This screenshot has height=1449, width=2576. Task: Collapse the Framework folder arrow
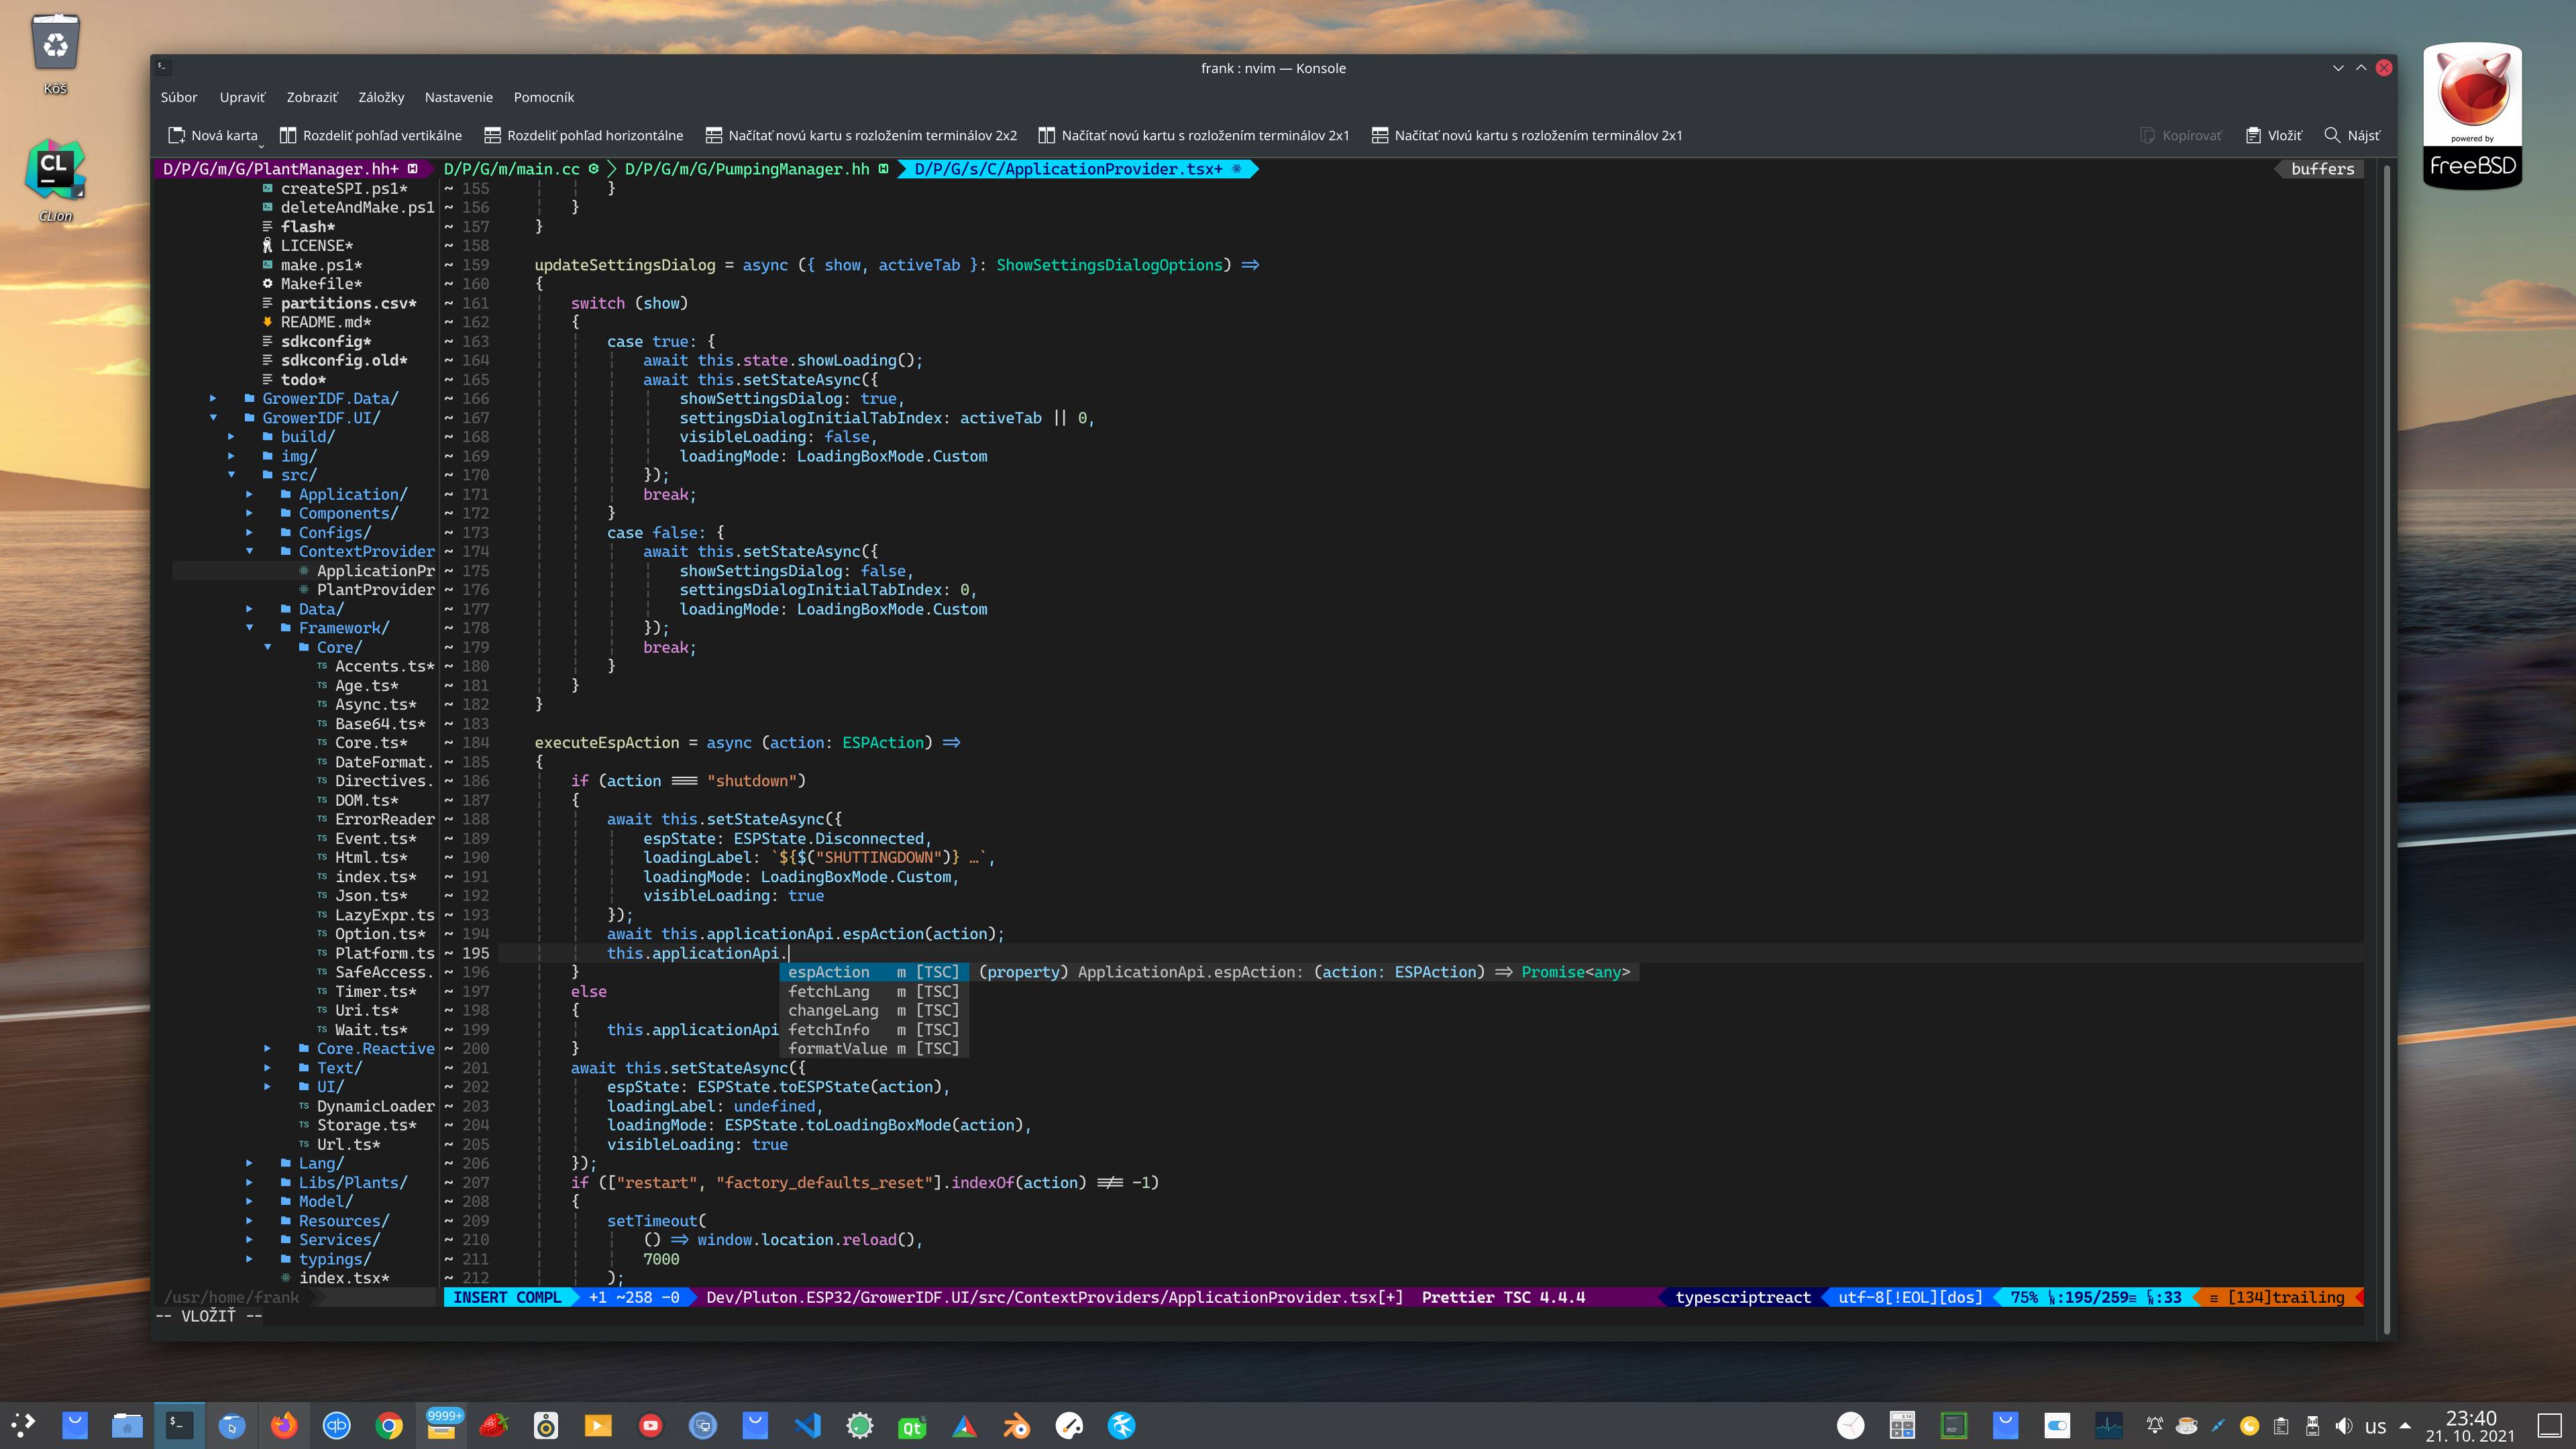pos(249,628)
